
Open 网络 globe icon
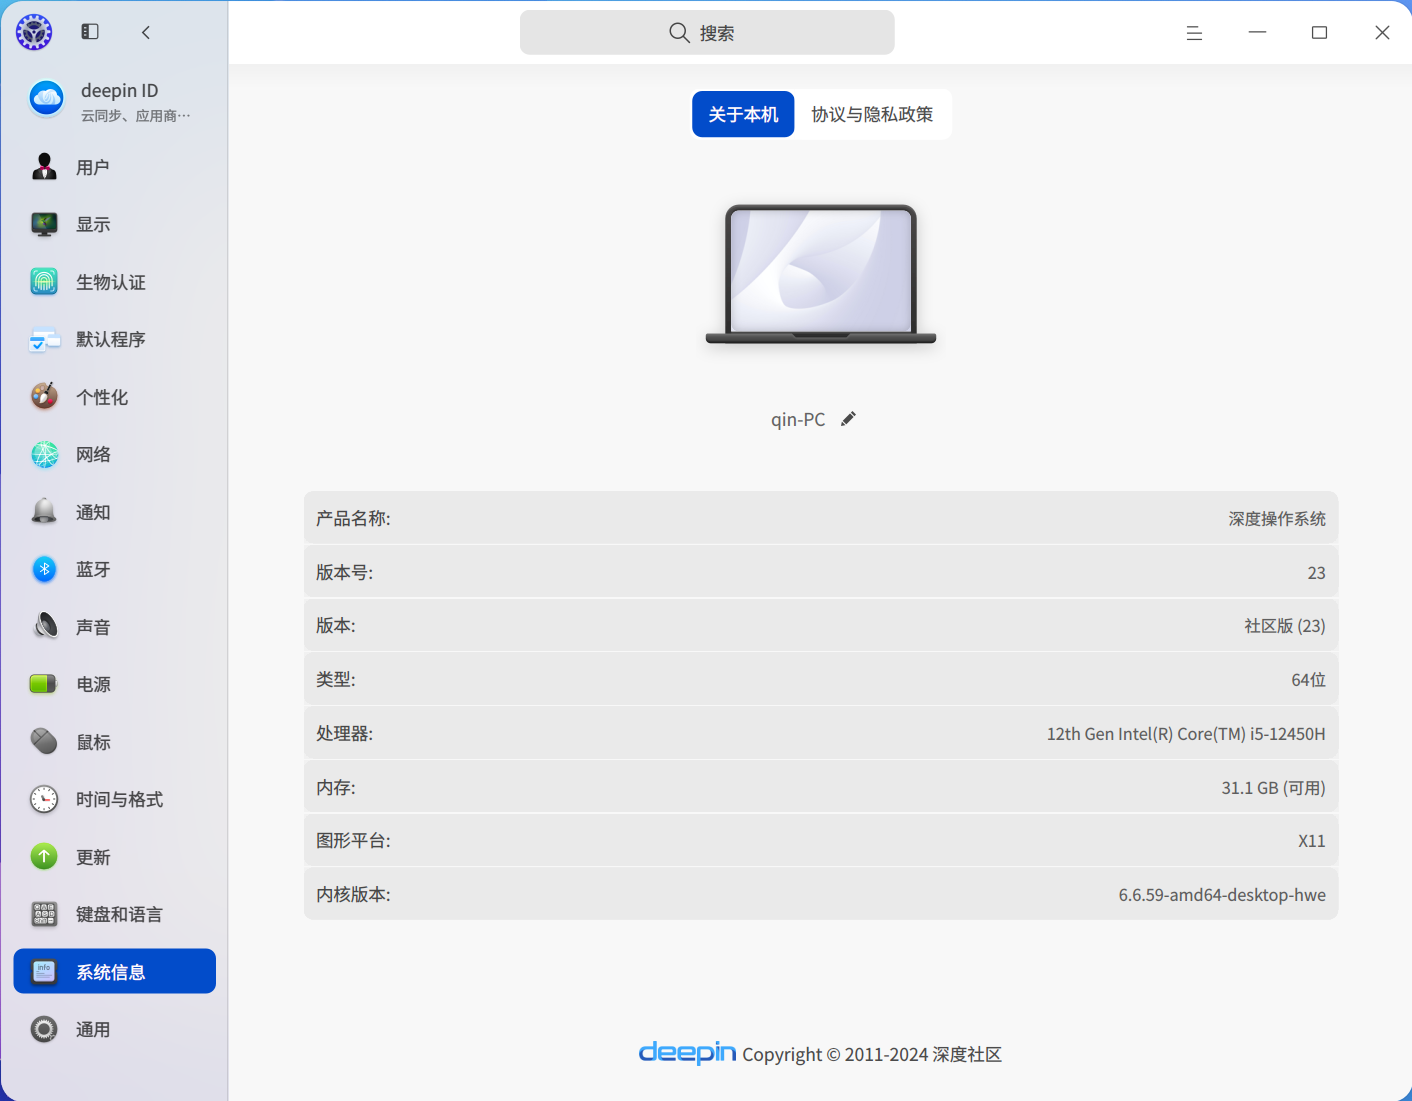pyautogui.click(x=44, y=454)
